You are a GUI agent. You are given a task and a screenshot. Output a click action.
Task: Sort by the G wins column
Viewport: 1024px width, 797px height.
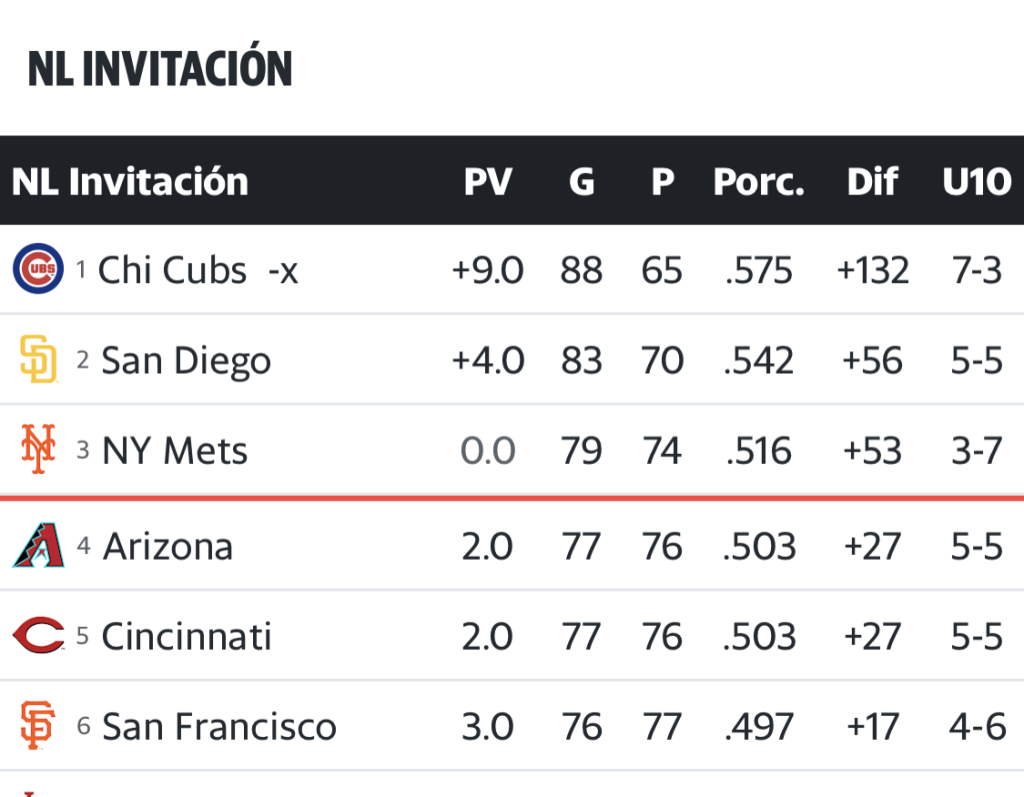click(581, 182)
